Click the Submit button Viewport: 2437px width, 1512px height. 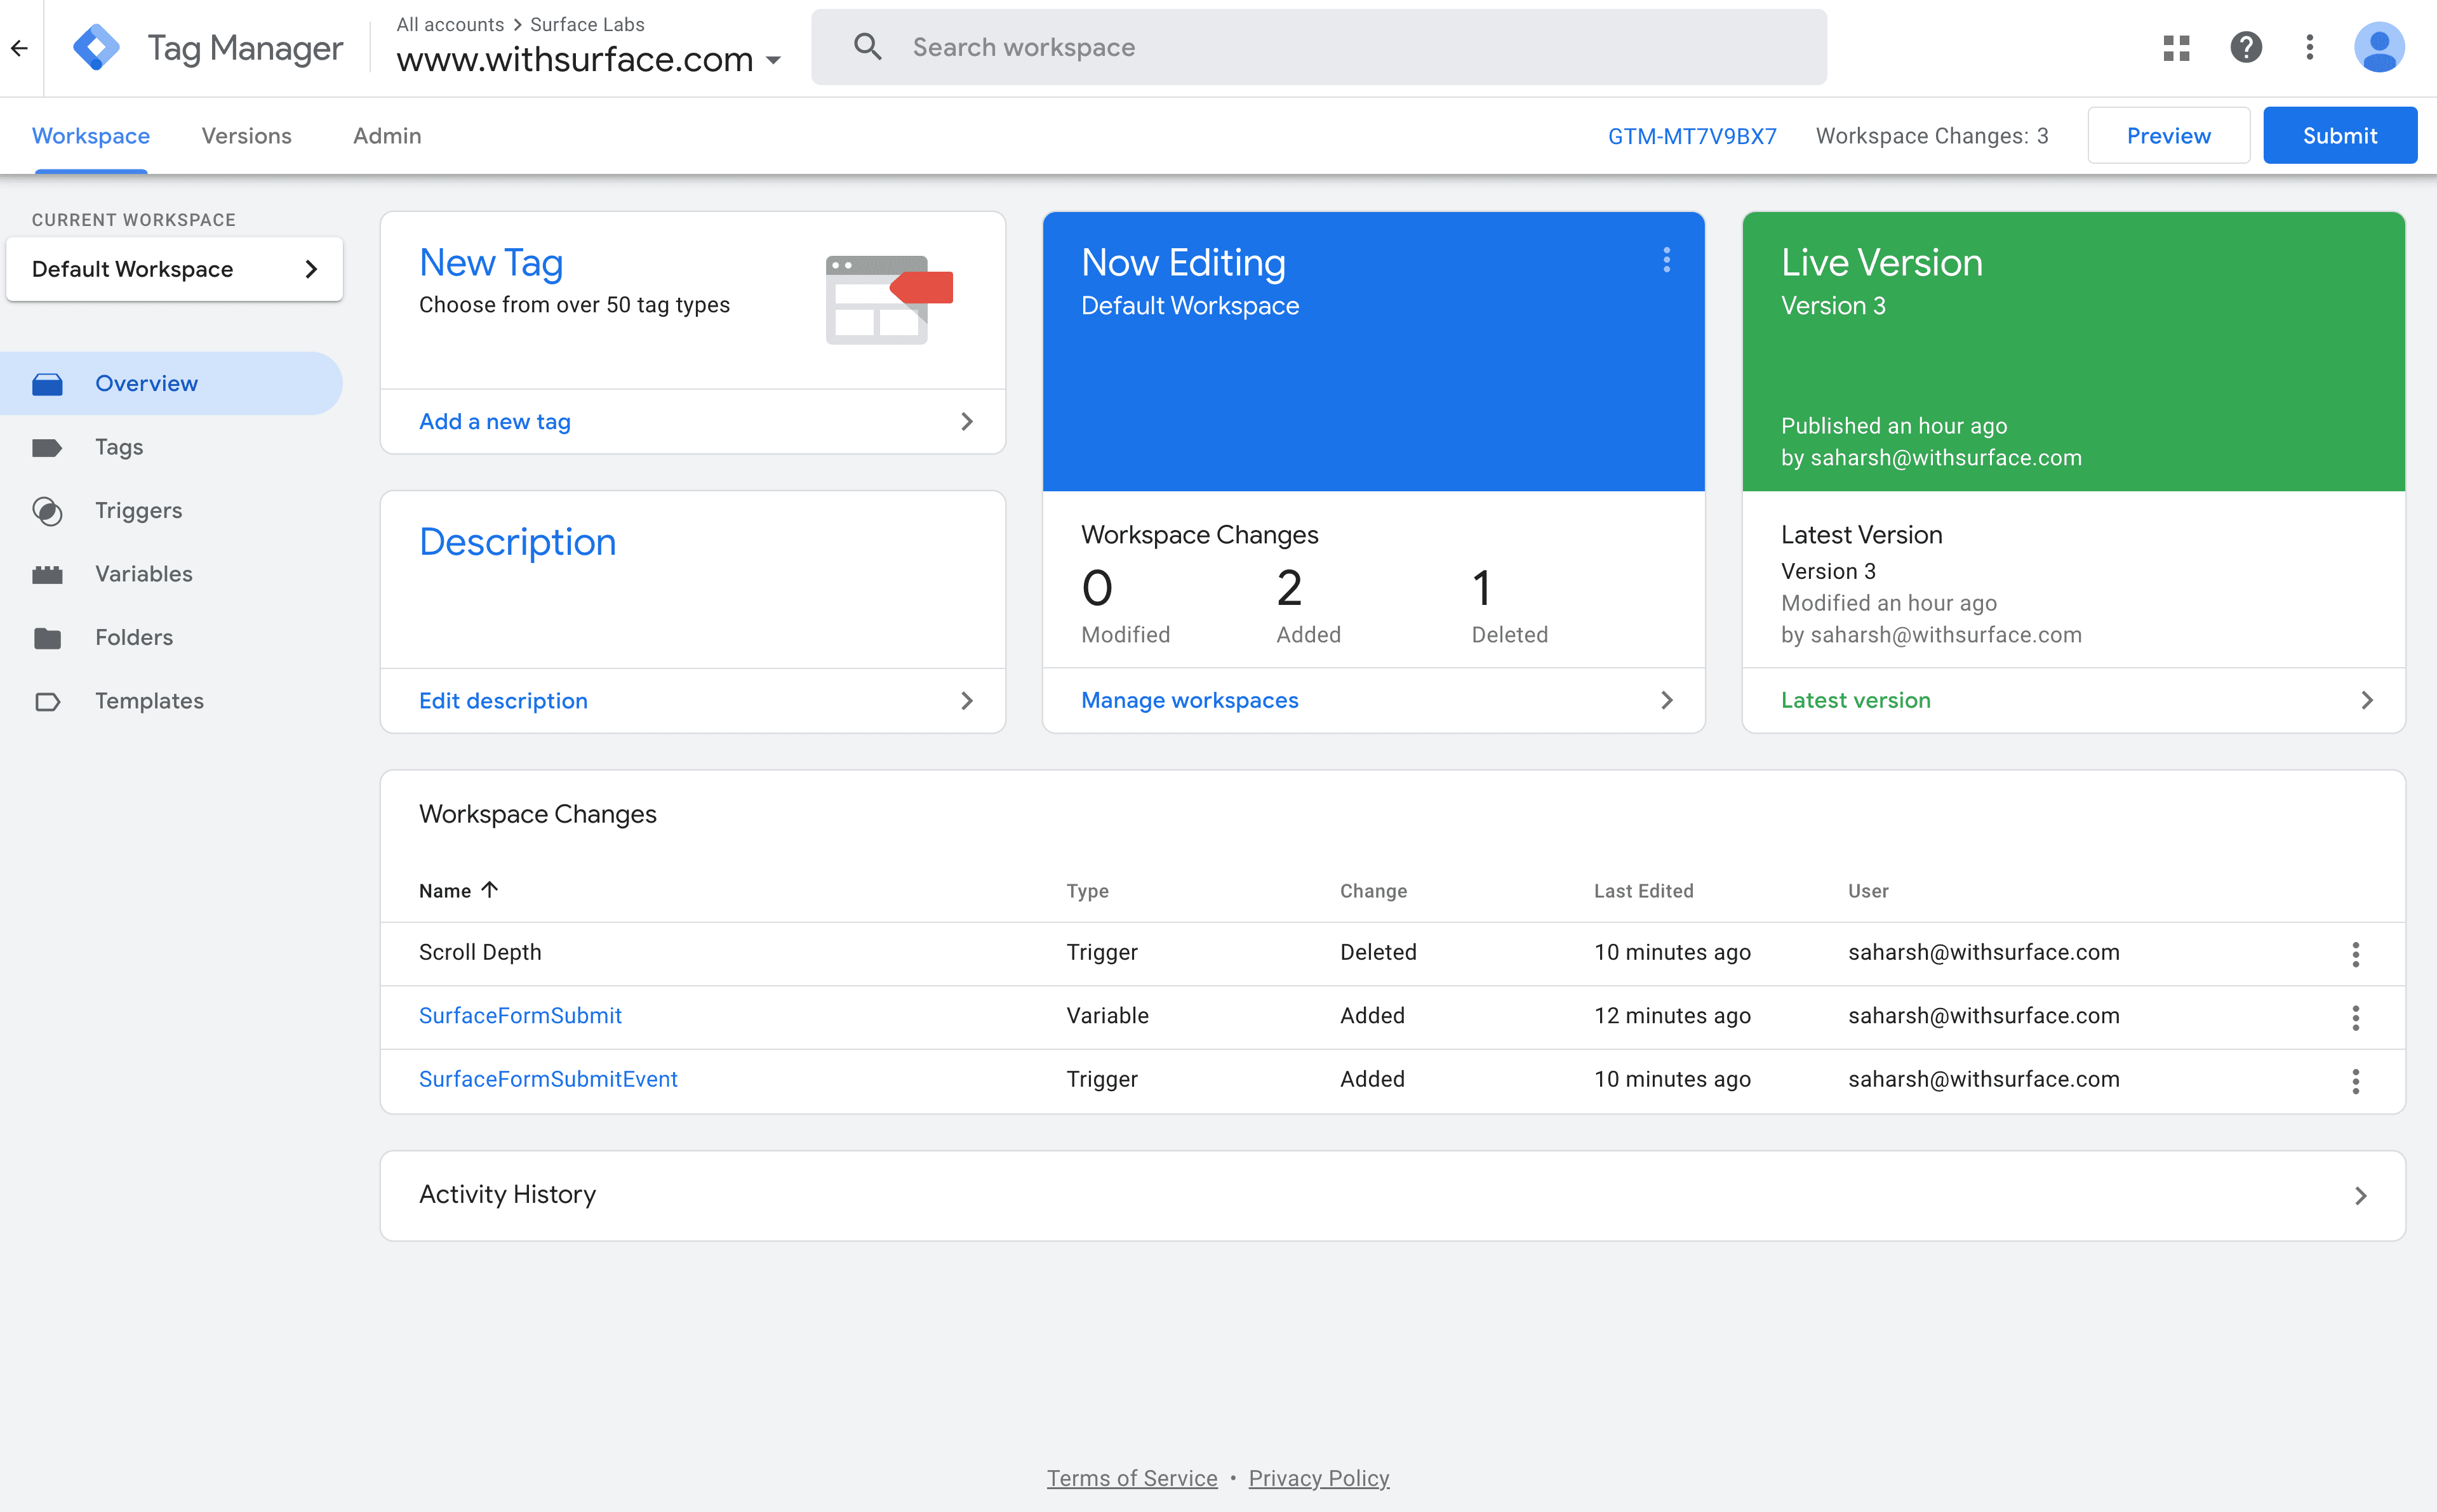[2340, 136]
